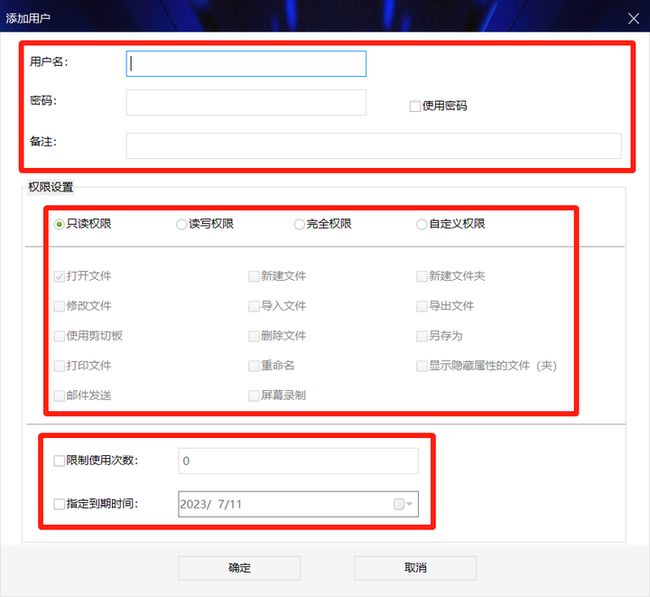The image size is (650, 597).
Task: Click the 确定 button
Action: (239, 568)
